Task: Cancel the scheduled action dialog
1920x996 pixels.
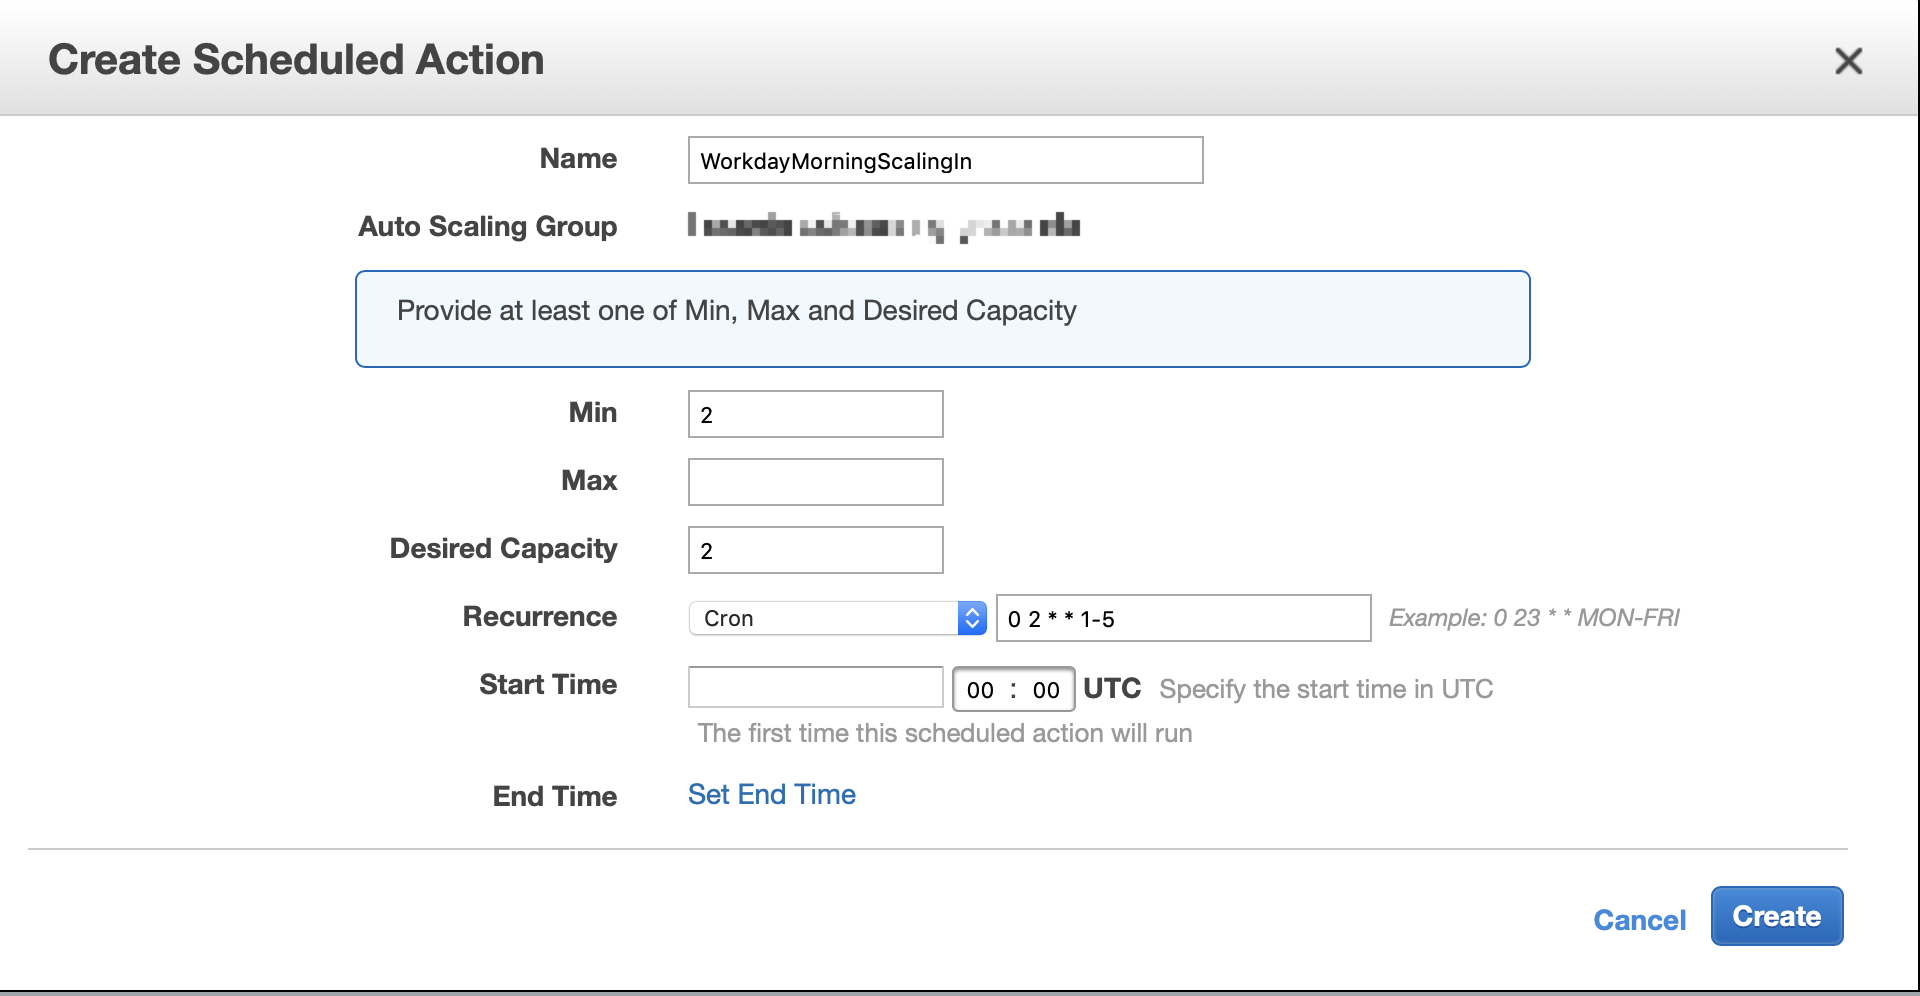Action: (x=1639, y=920)
